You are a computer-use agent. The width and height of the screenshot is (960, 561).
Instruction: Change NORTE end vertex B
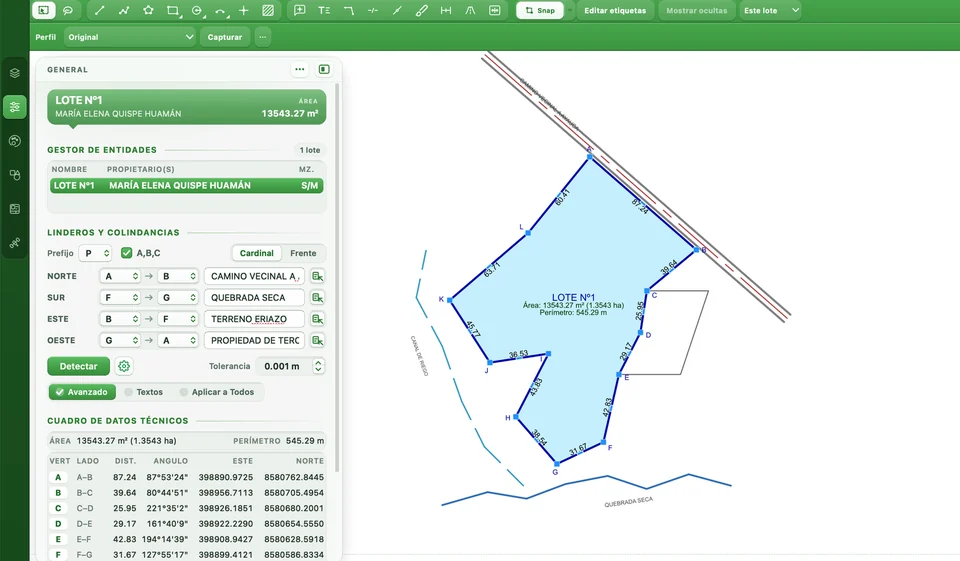(x=178, y=276)
